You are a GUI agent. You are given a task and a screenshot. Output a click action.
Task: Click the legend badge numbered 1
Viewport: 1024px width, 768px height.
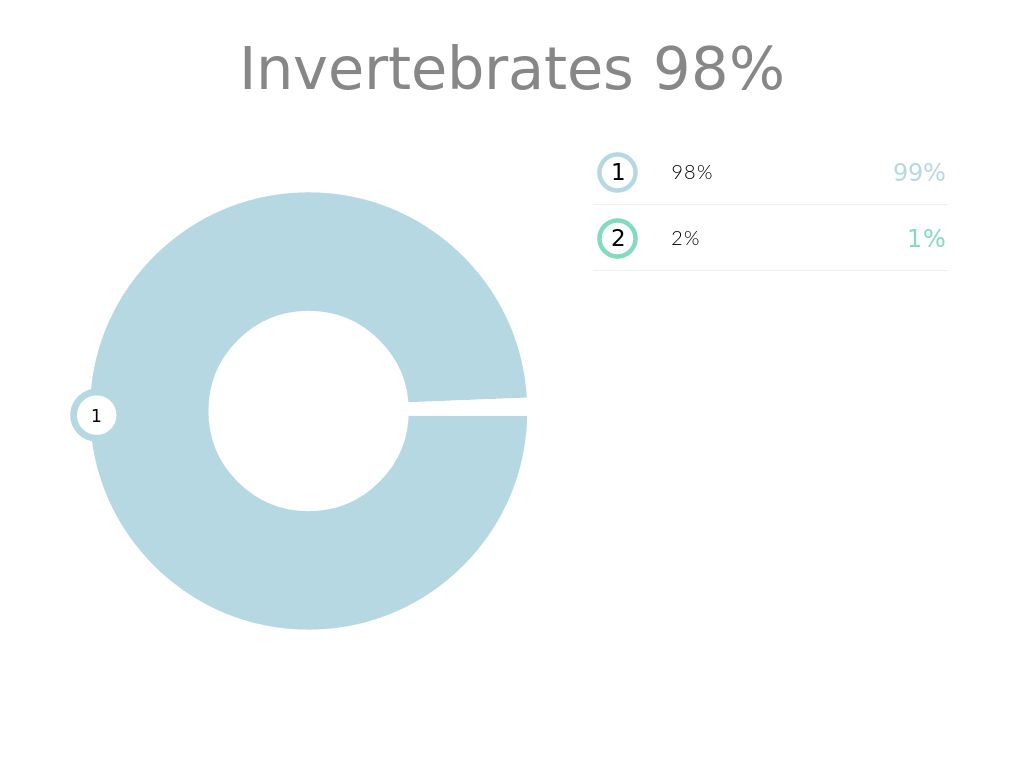pos(617,173)
